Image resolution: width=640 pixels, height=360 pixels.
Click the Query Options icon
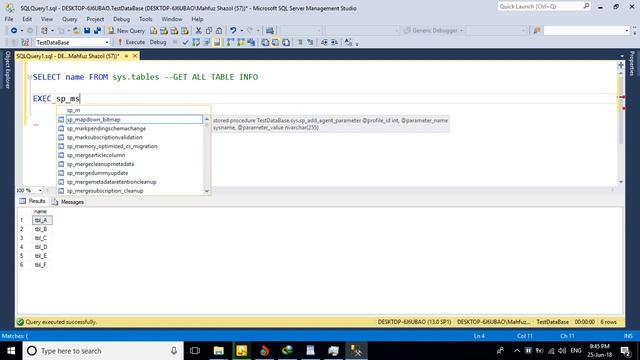click(207, 42)
